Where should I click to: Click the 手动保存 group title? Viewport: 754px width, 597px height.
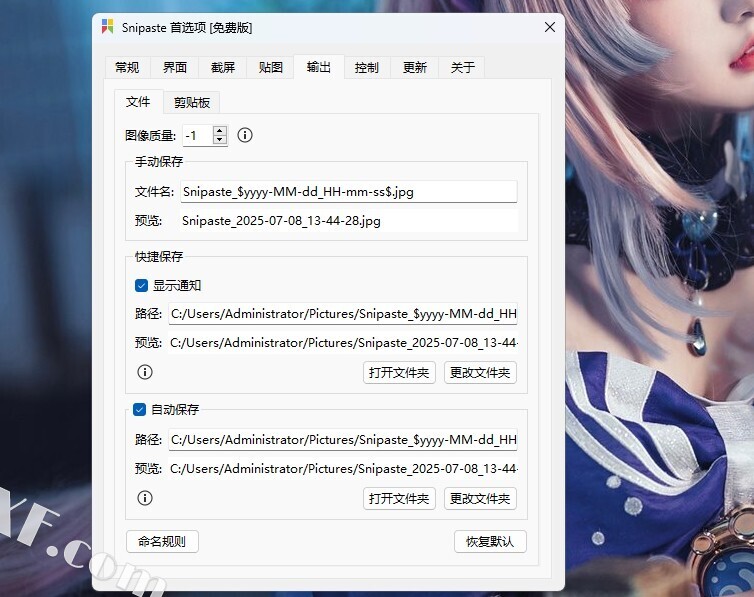tap(159, 162)
